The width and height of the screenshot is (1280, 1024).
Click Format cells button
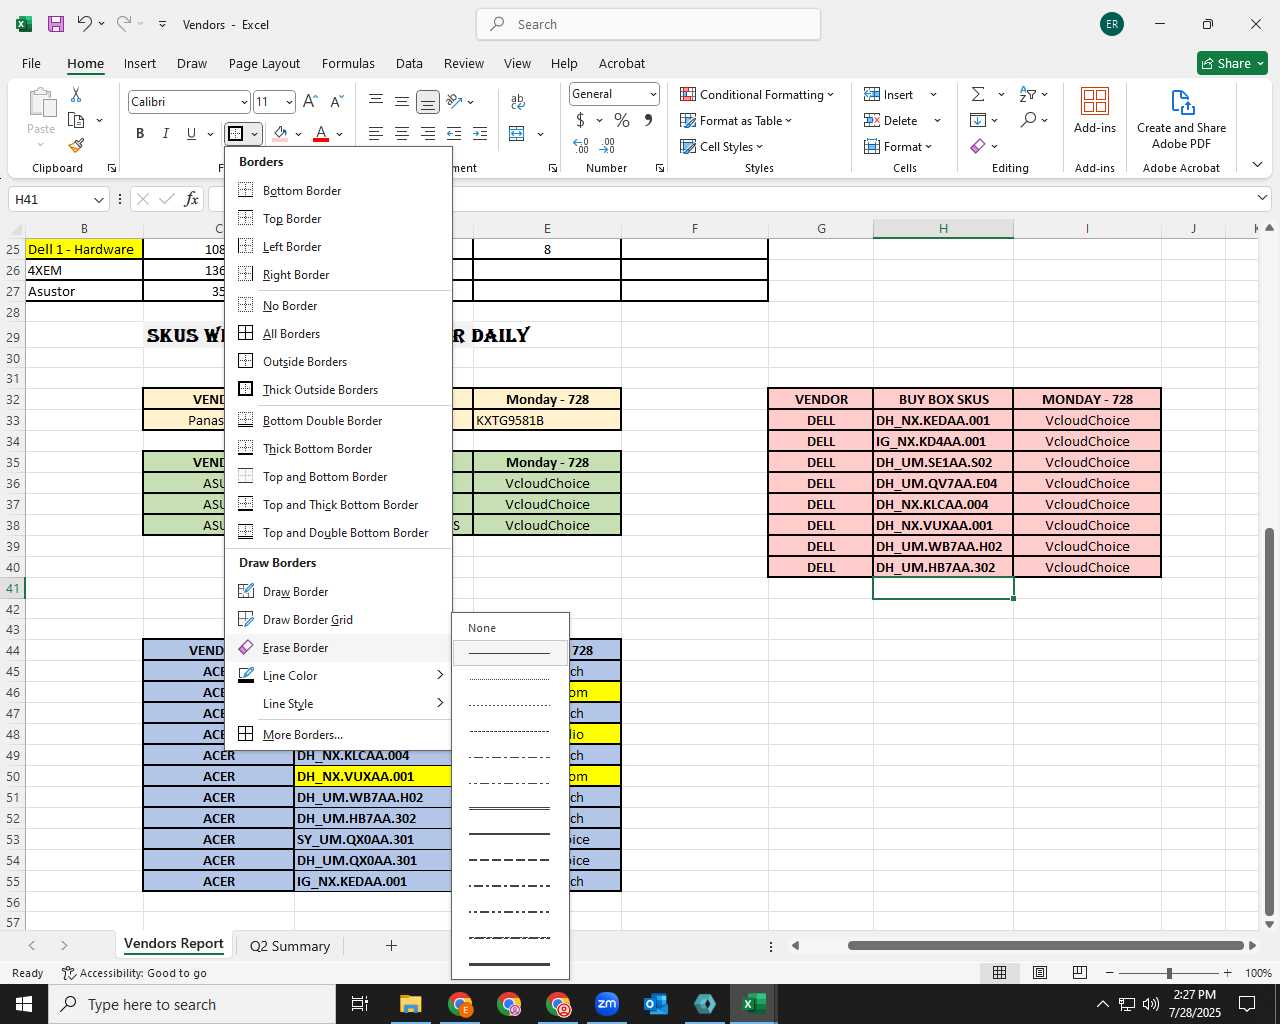coord(898,146)
